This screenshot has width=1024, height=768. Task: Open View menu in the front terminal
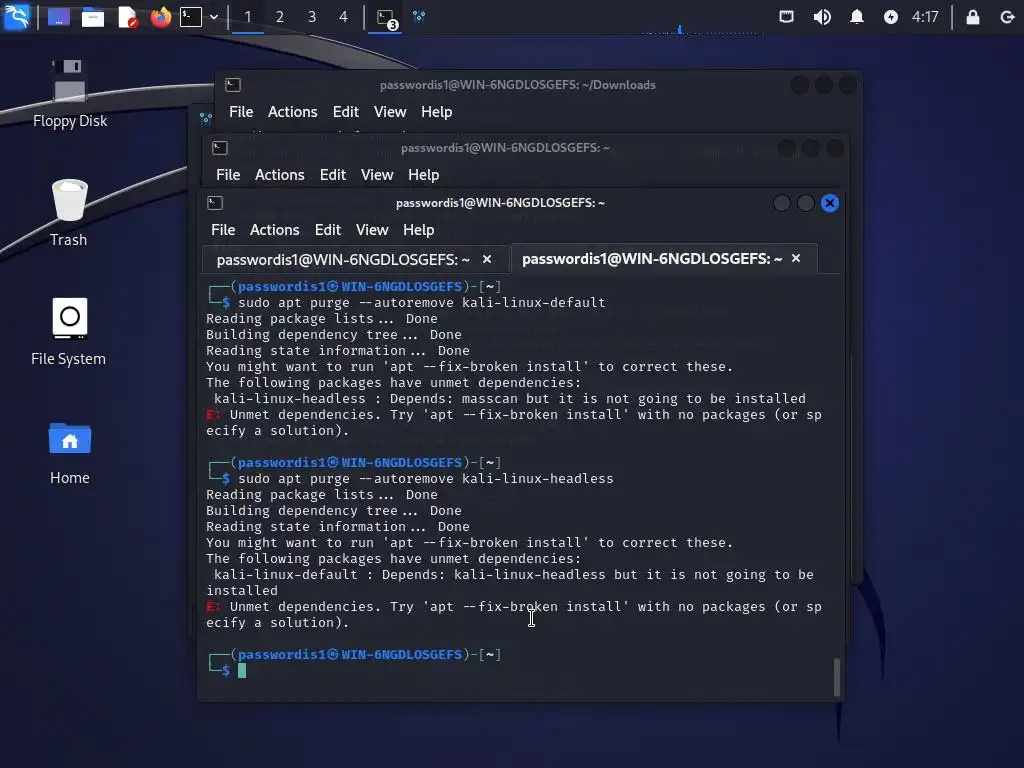(x=372, y=230)
